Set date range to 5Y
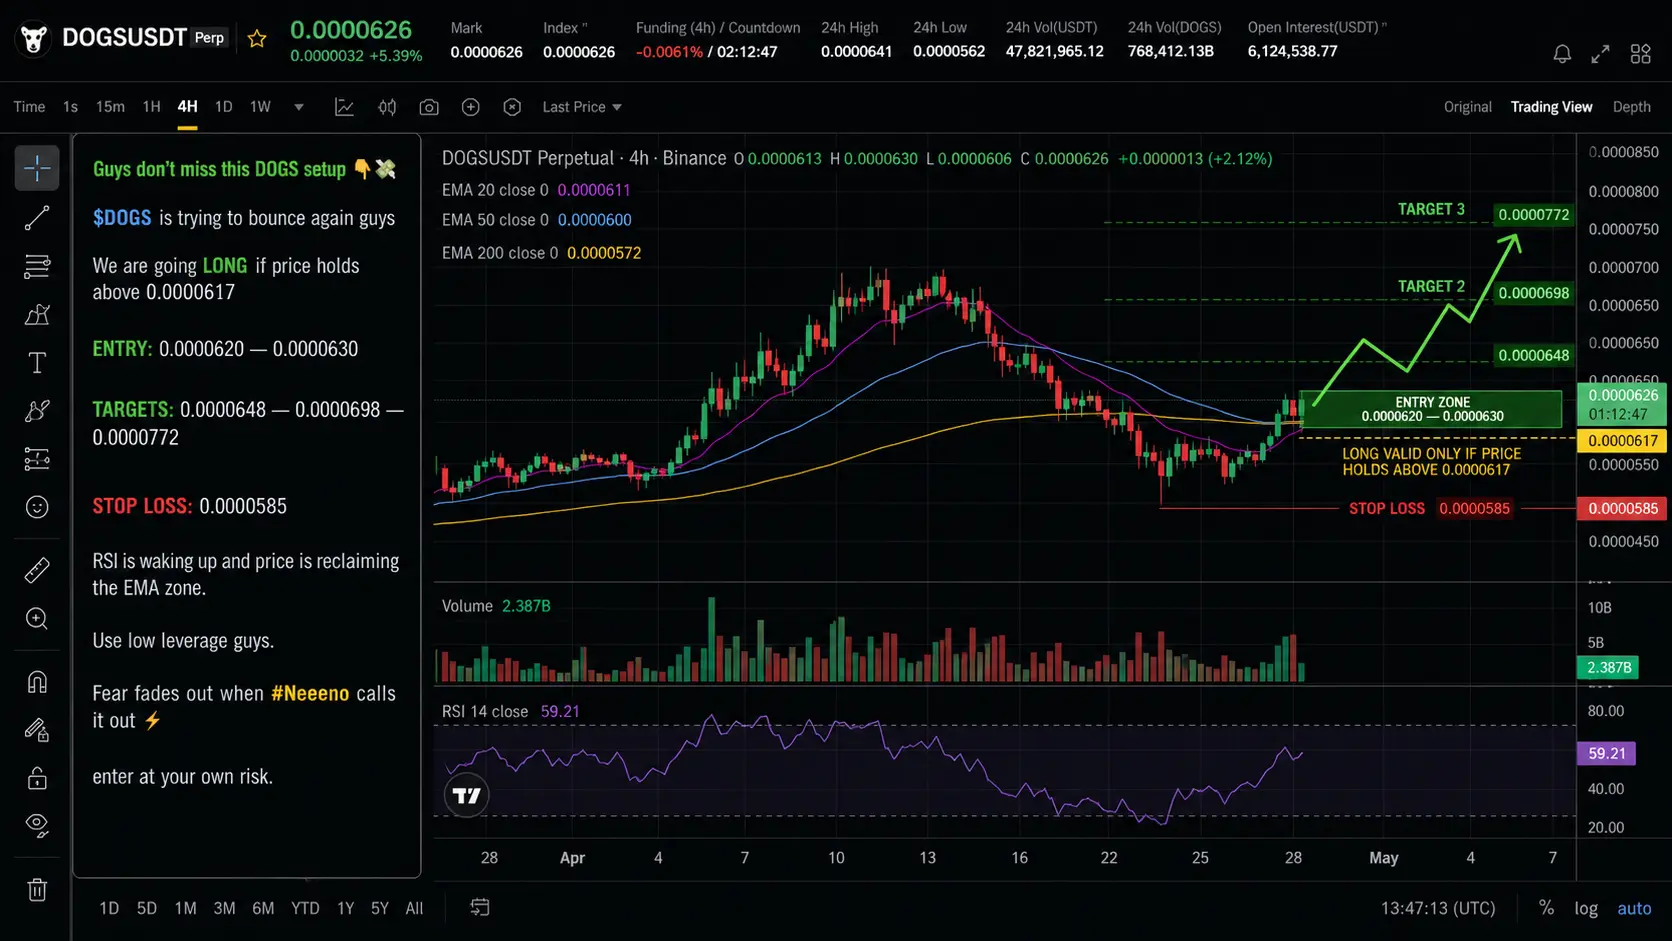 point(380,908)
